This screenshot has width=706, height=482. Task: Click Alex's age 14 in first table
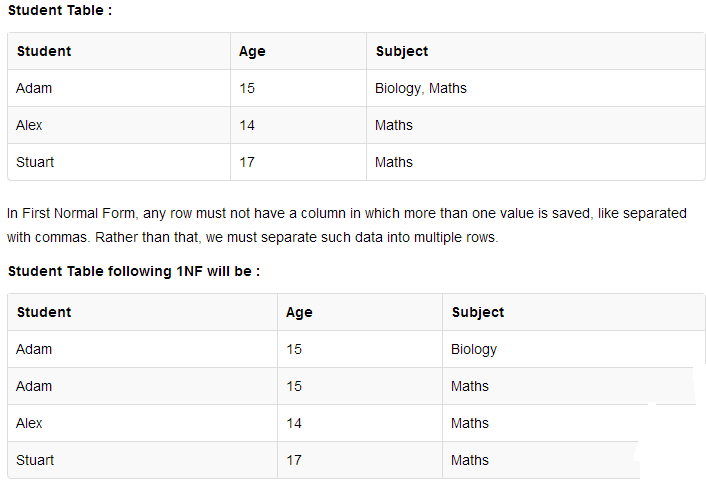[247, 125]
